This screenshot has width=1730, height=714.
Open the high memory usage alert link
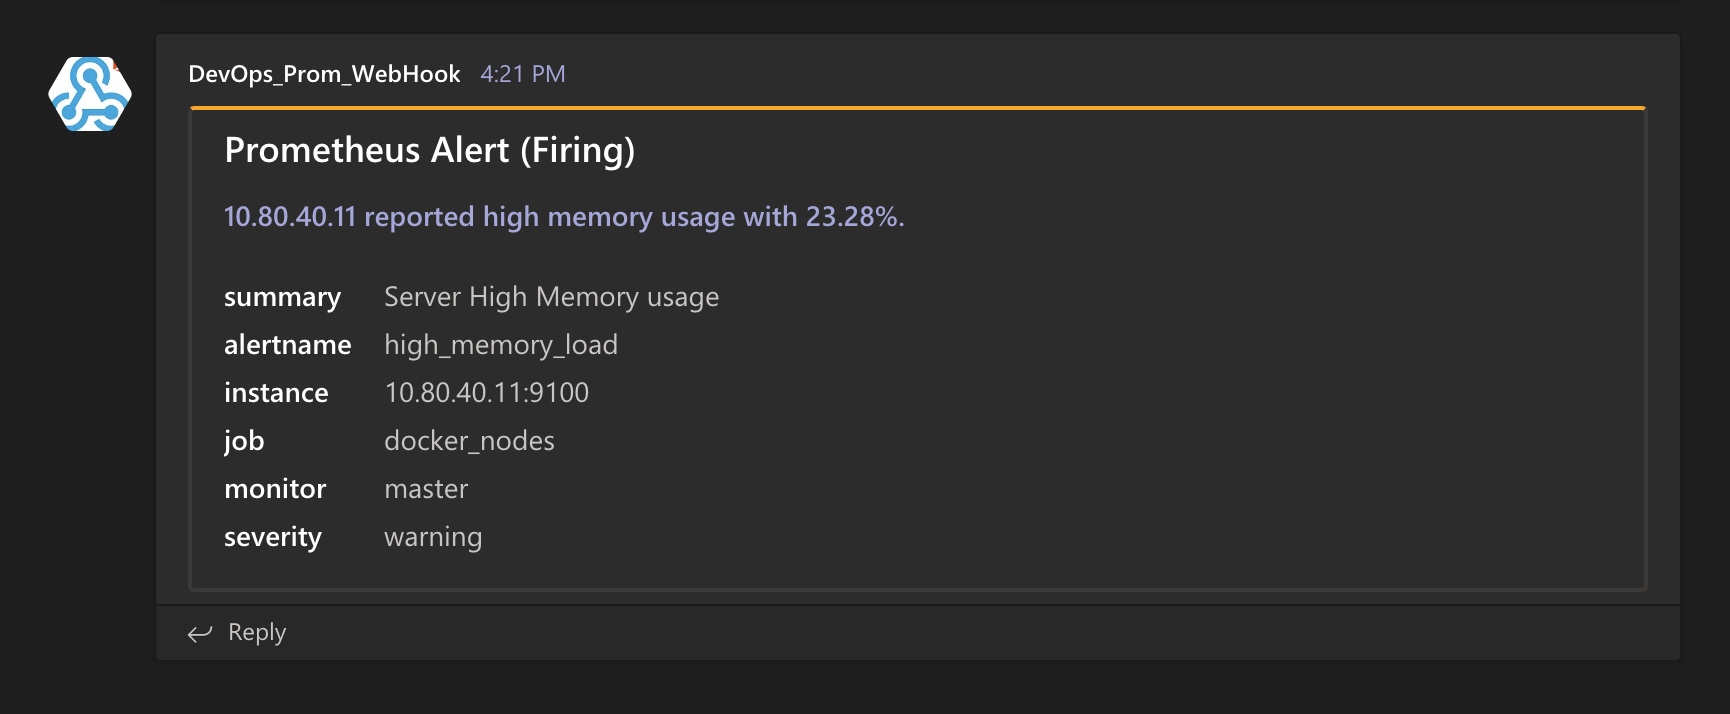564,217
